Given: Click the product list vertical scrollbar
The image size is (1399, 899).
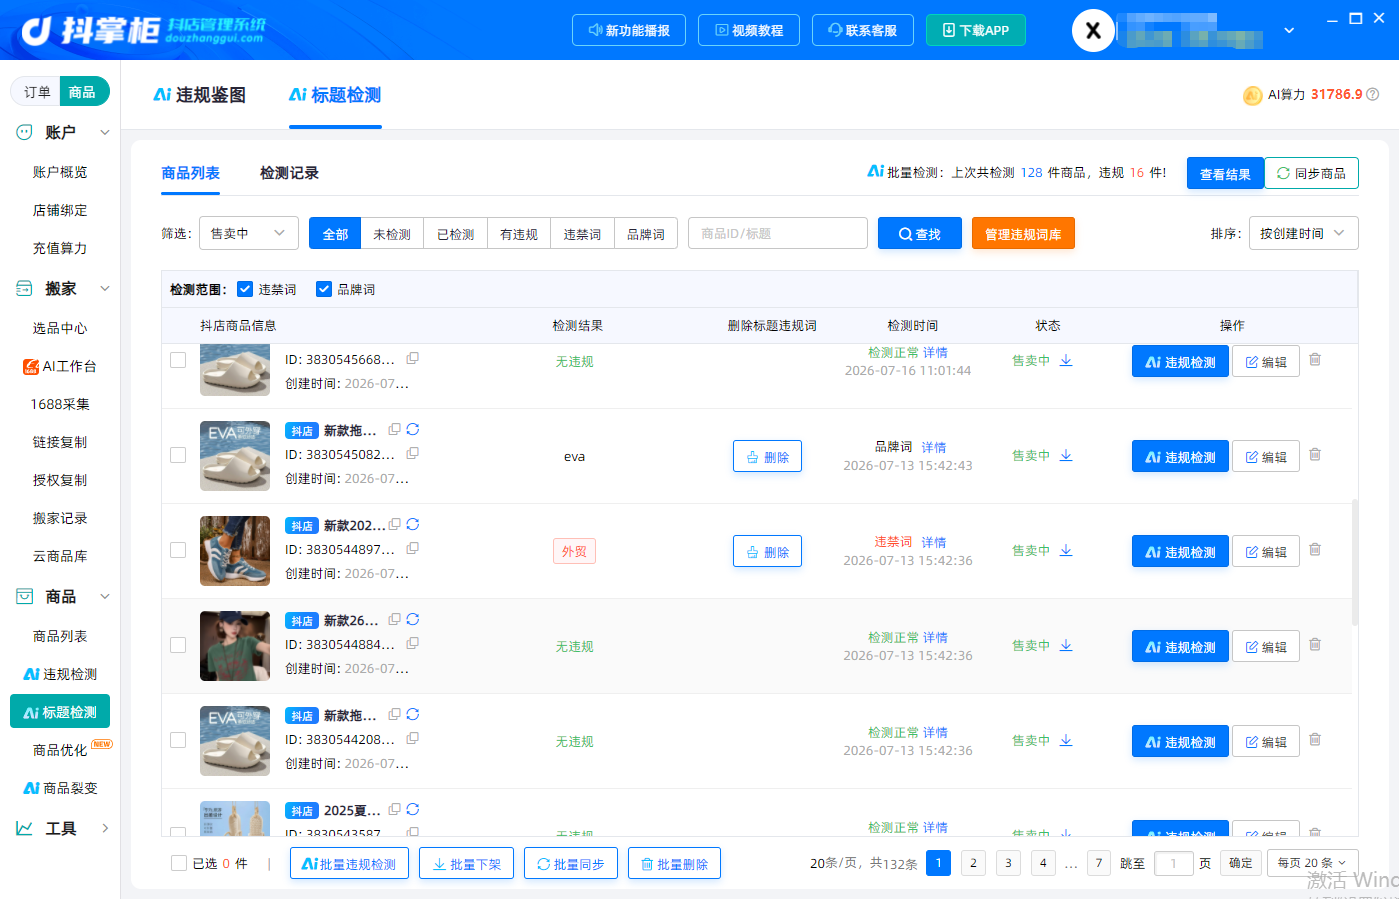Looking at the screenshot, I should click(1355, 561).
